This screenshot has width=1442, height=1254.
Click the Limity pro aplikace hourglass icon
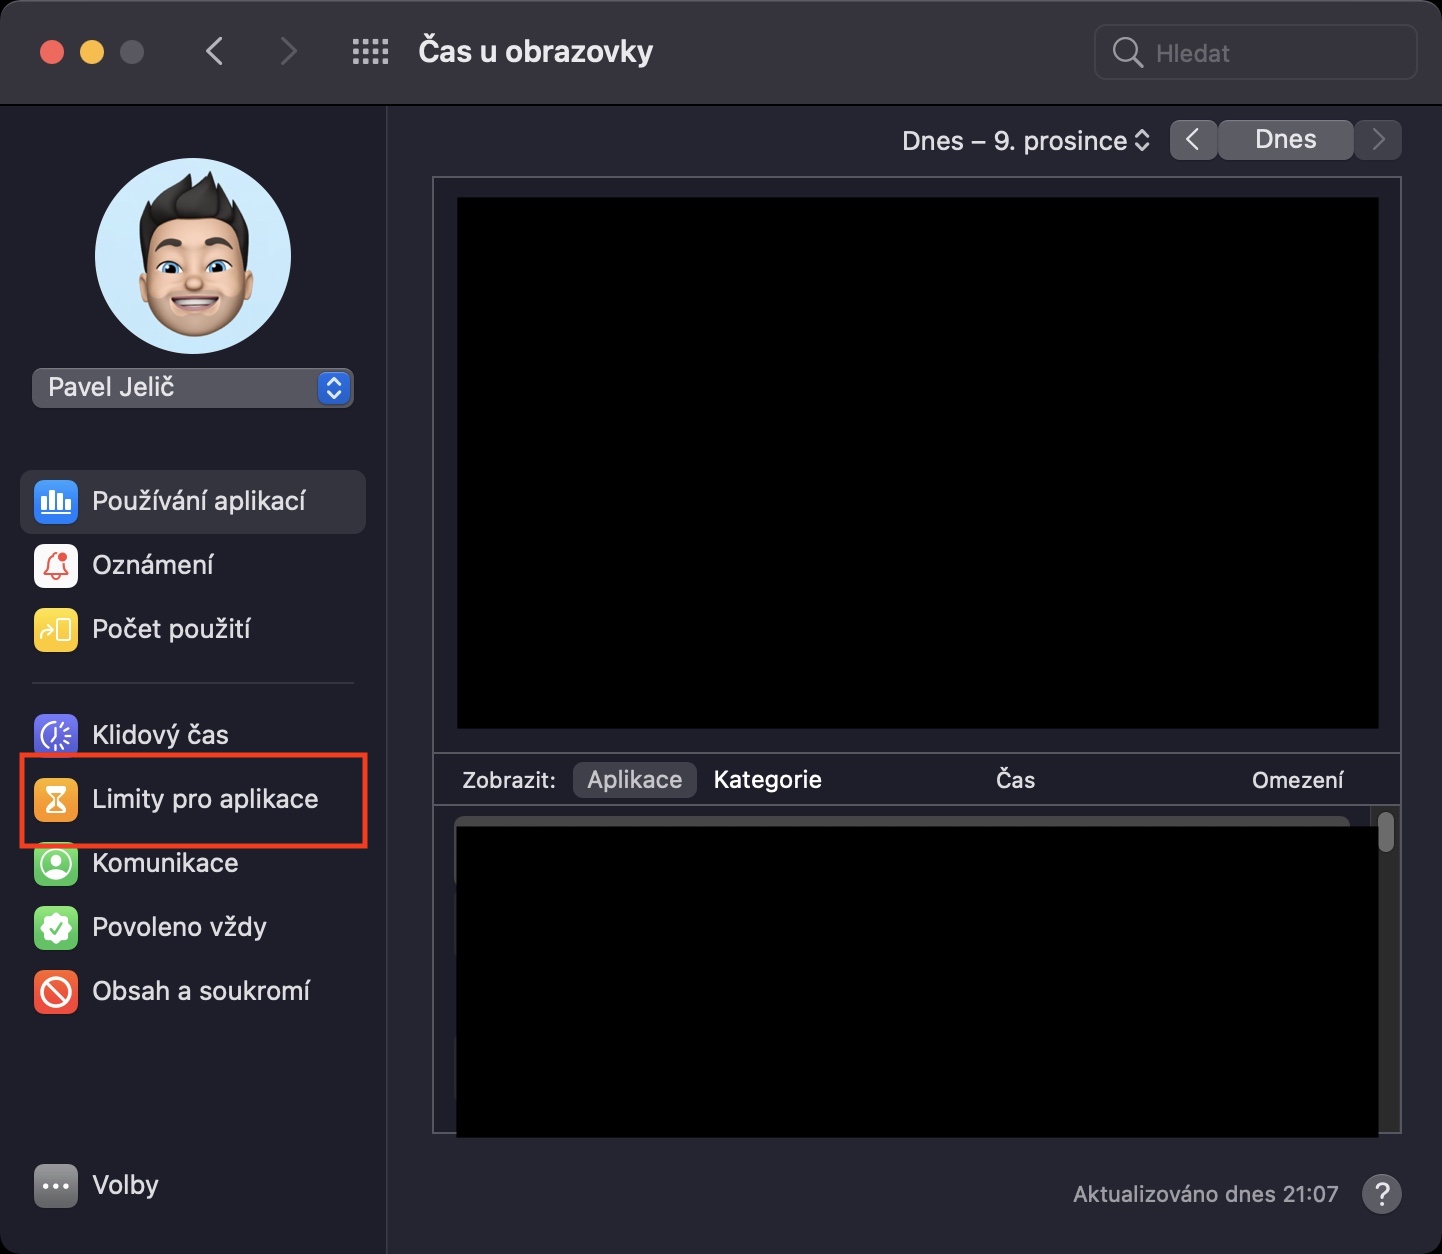point(56,799)
